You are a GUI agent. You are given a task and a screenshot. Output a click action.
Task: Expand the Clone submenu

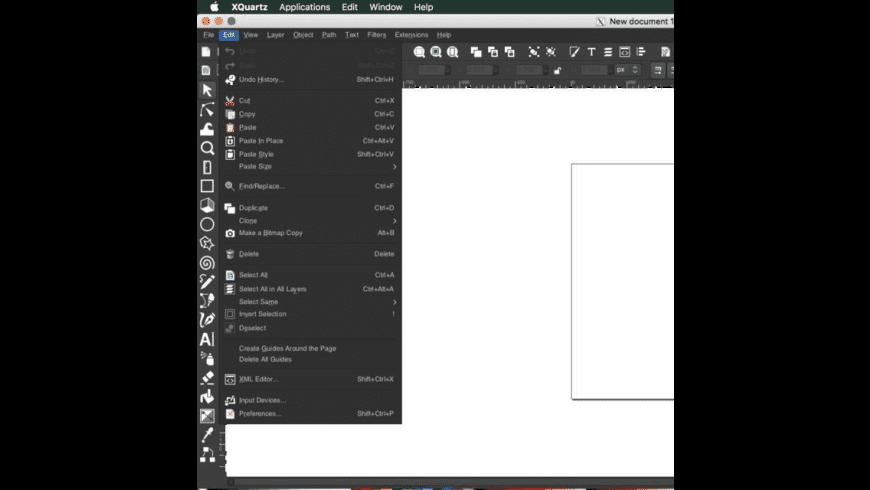(x=310, y=220)
